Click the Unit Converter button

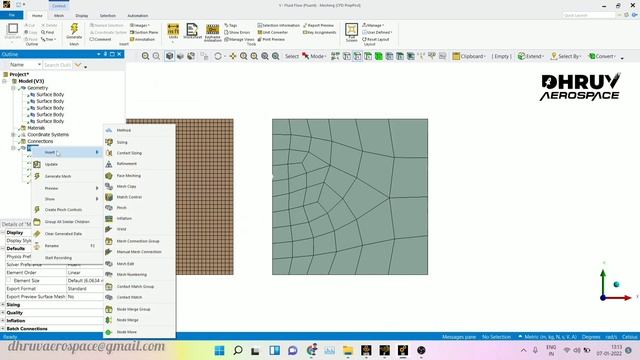(273, 32)
